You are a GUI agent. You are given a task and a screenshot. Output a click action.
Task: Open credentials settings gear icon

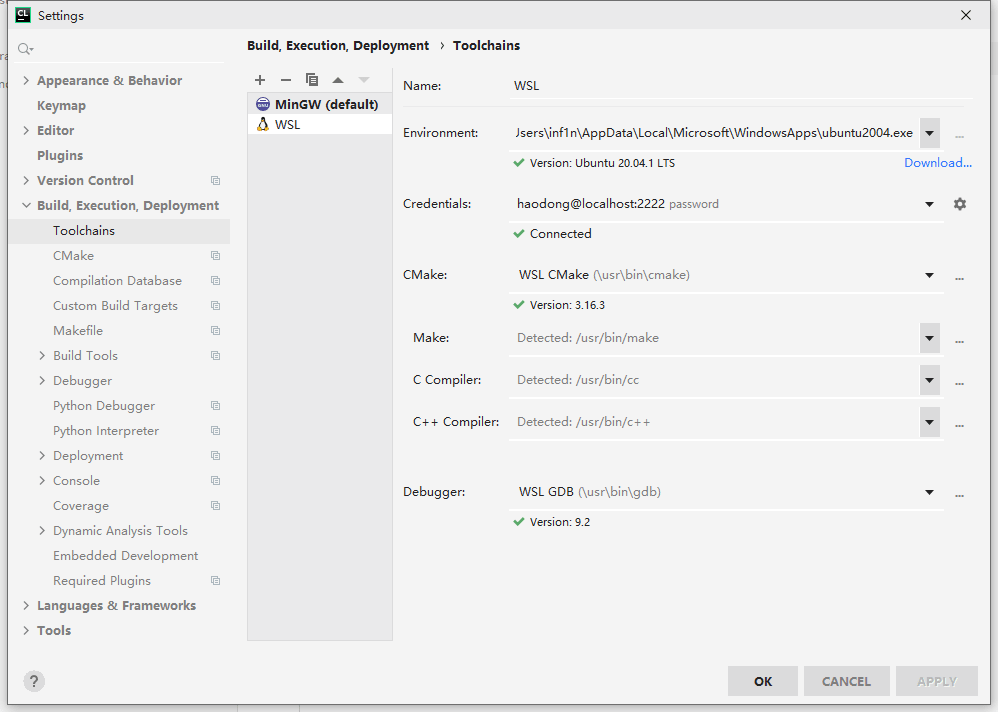960,204
